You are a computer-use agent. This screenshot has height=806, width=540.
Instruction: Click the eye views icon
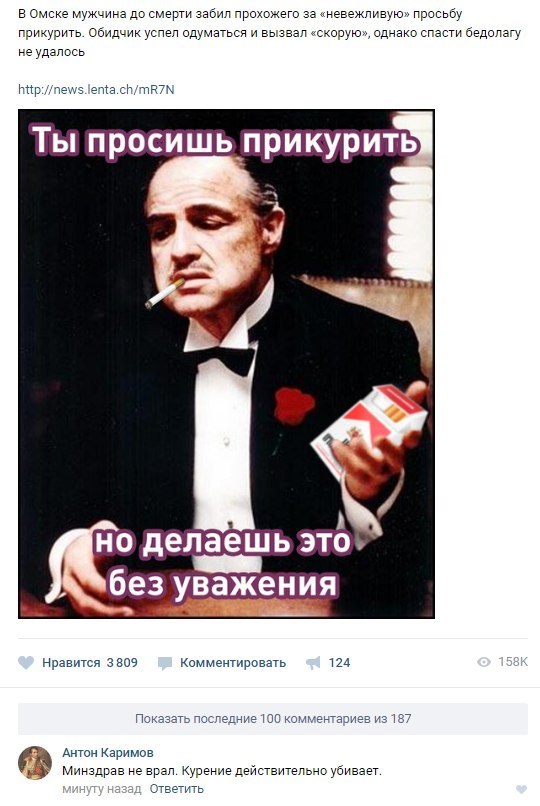point(484,662)
